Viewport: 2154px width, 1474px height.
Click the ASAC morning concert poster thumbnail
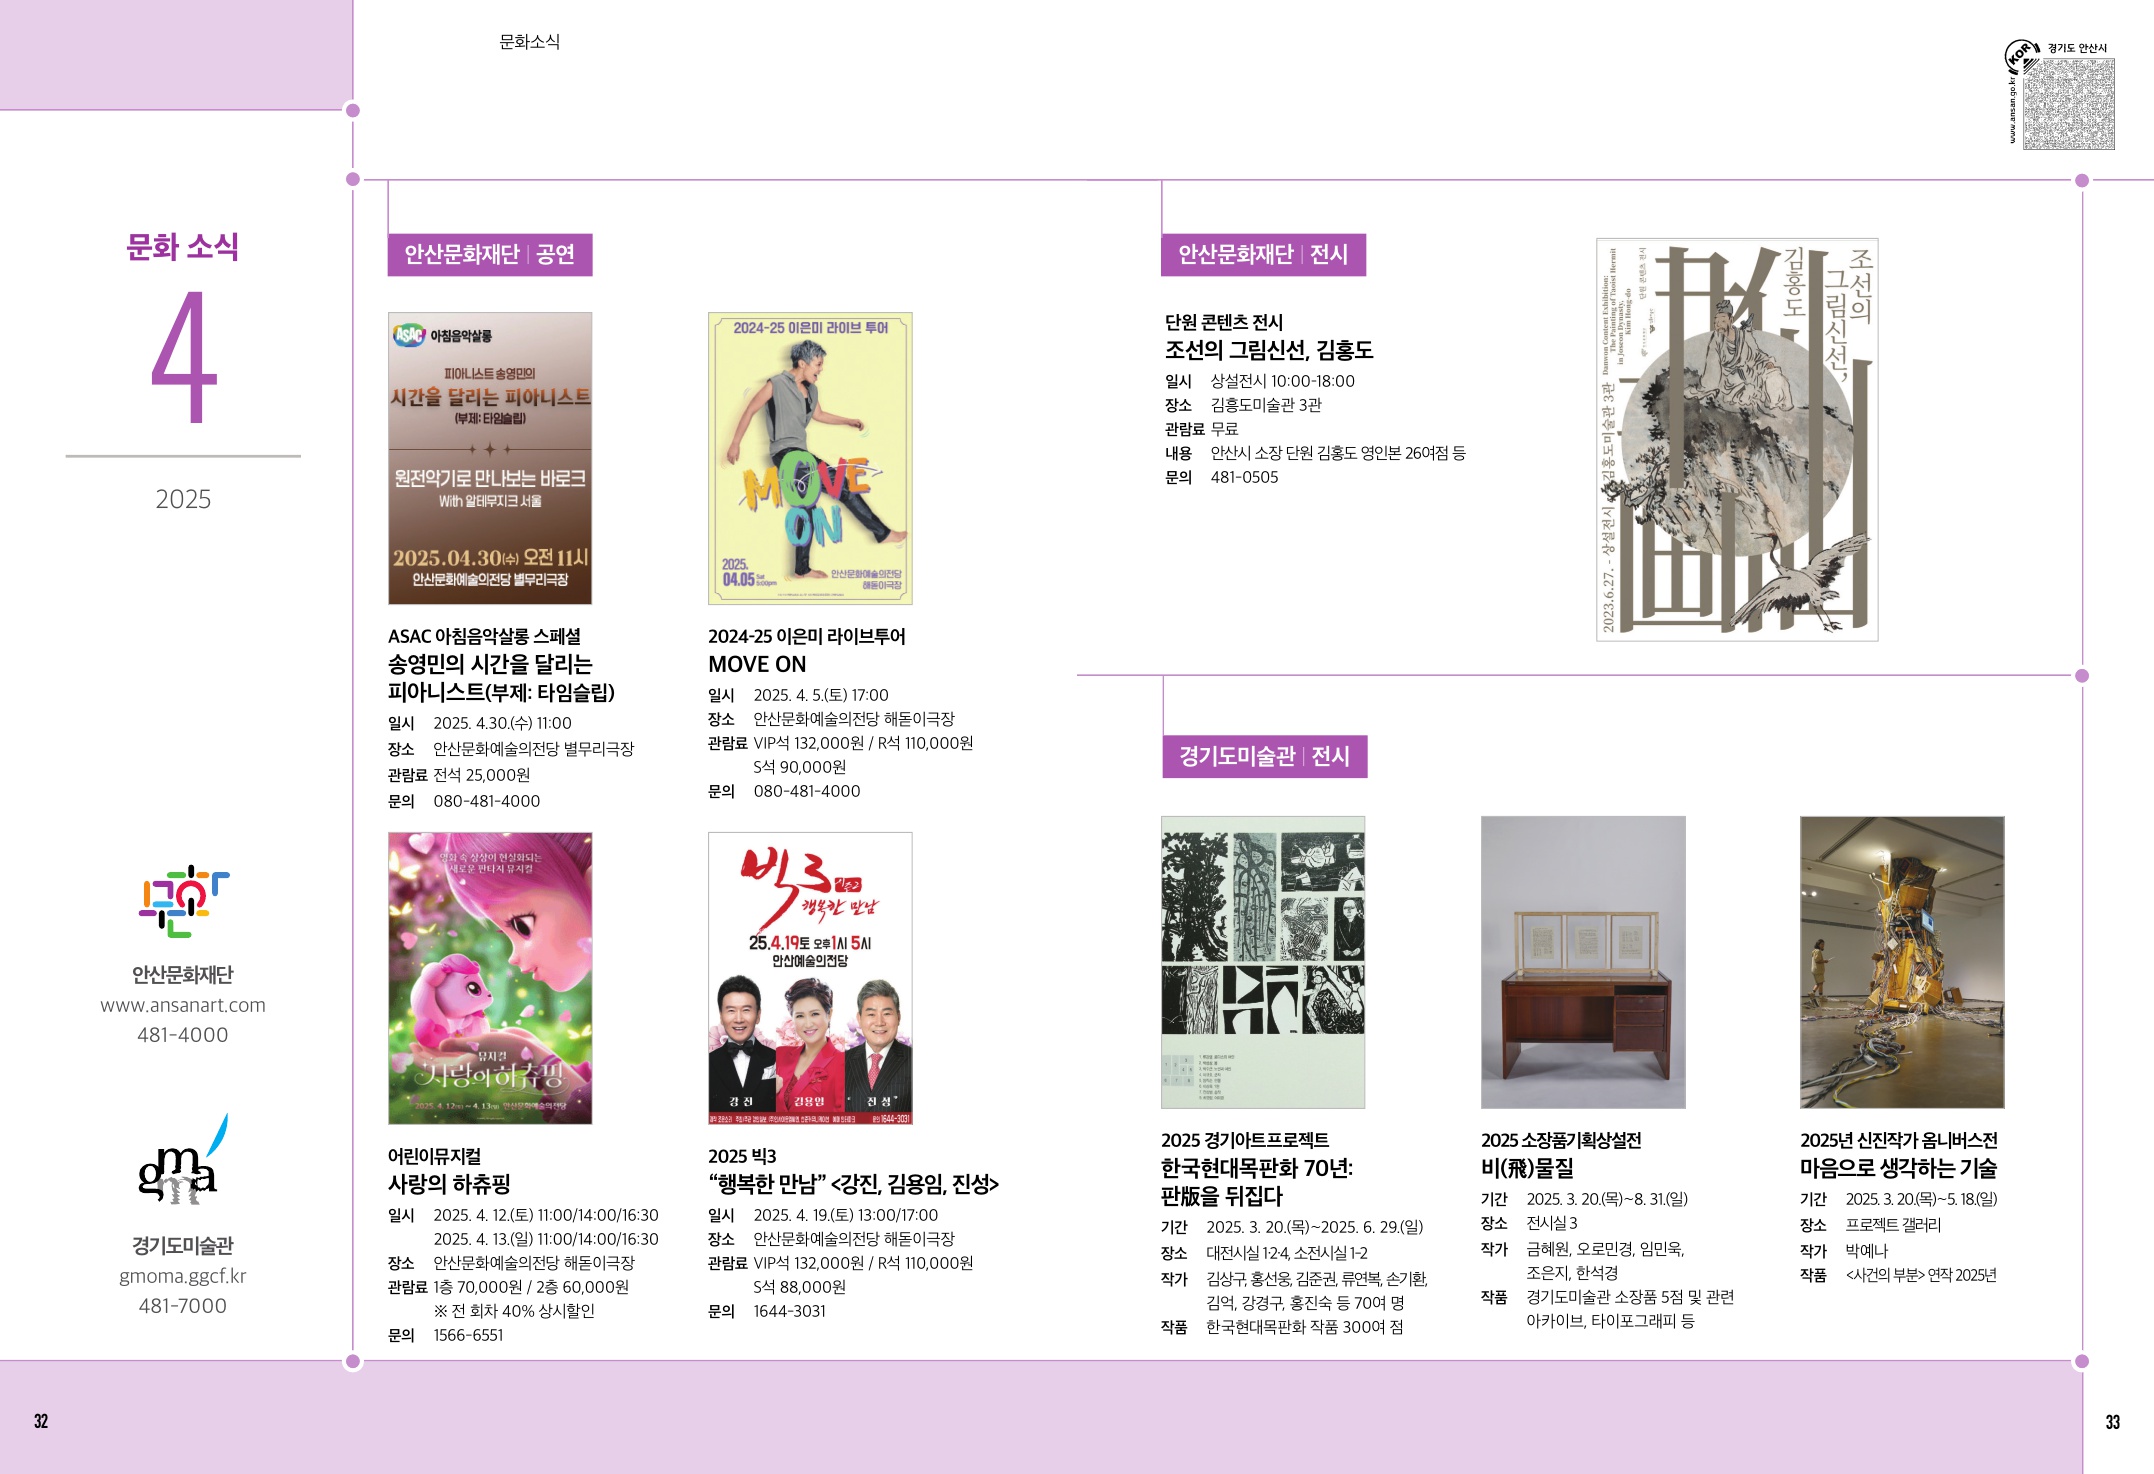pyautogui.click(x=489, y=458)
